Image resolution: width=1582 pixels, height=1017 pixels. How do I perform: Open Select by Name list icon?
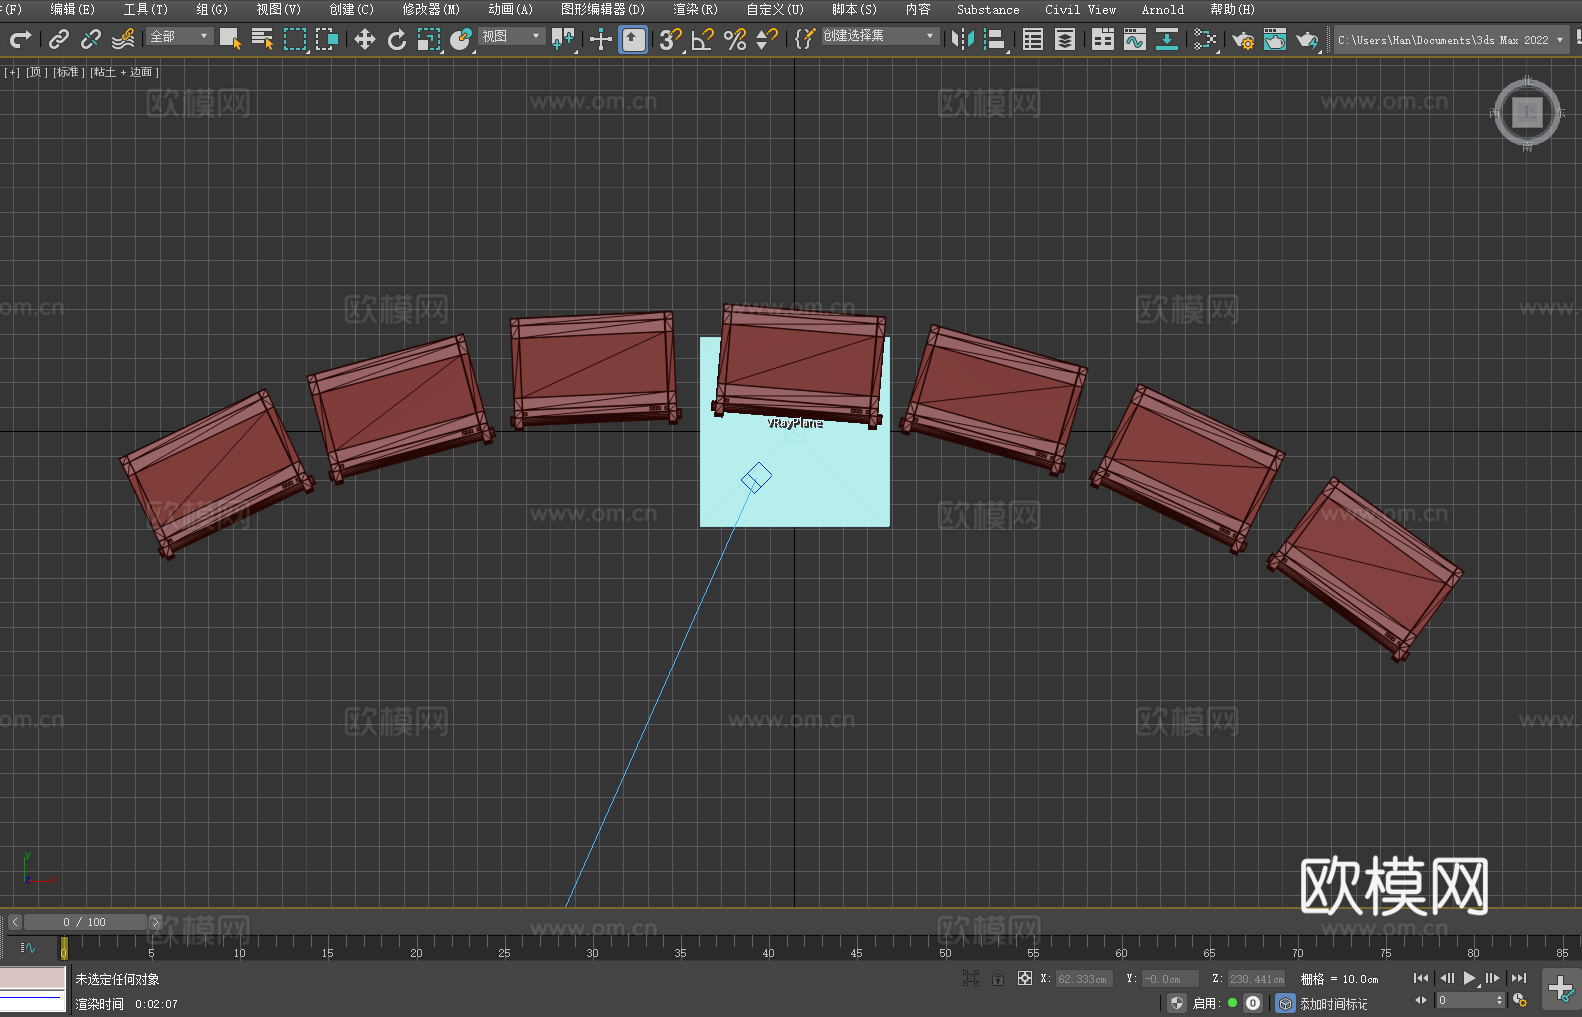click(x=262, y=39)
